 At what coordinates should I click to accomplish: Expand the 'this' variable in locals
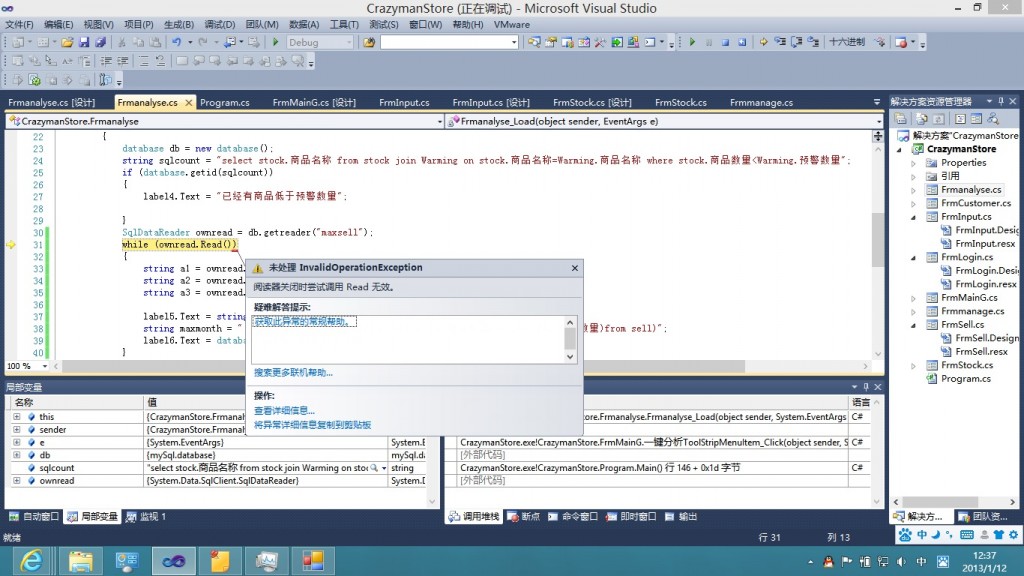pyautogui.click(x=16, y=417)
